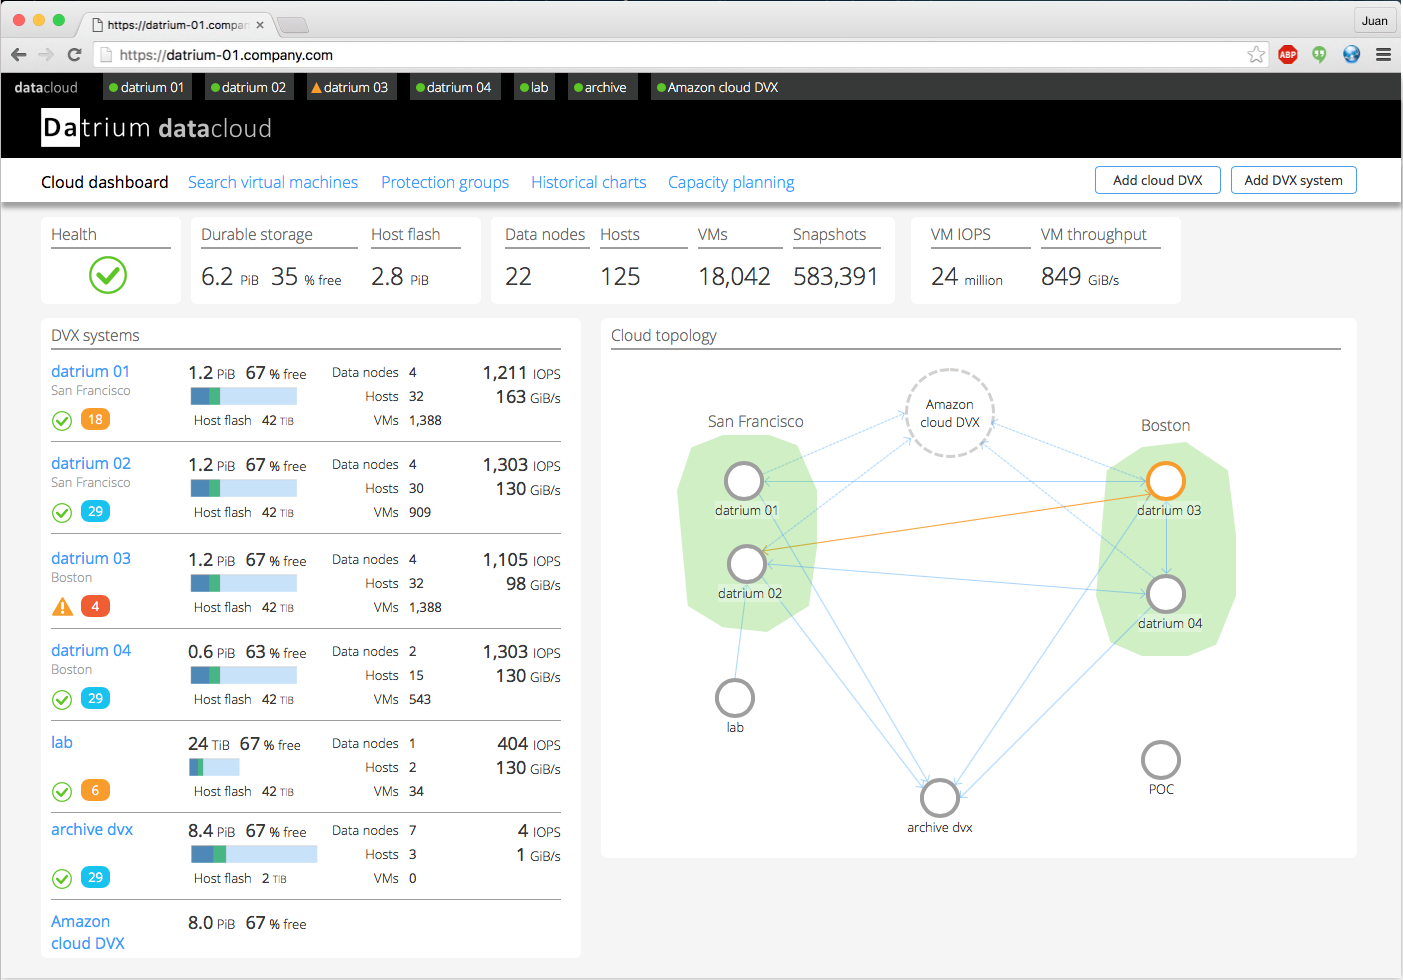Switch to datrium 02 top tab
This screenshot has width=1403, height=980.
(x=249, y=87)
